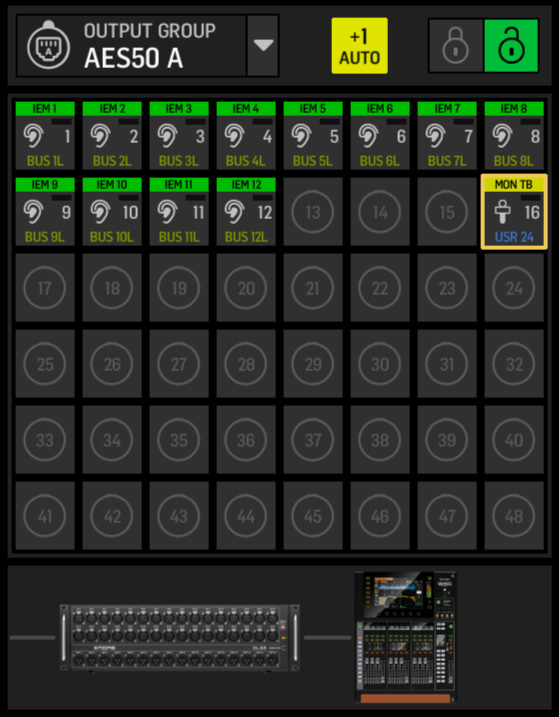Click the empty output slot 38
The image size is (559, 717).
click(x=380, y=439)
